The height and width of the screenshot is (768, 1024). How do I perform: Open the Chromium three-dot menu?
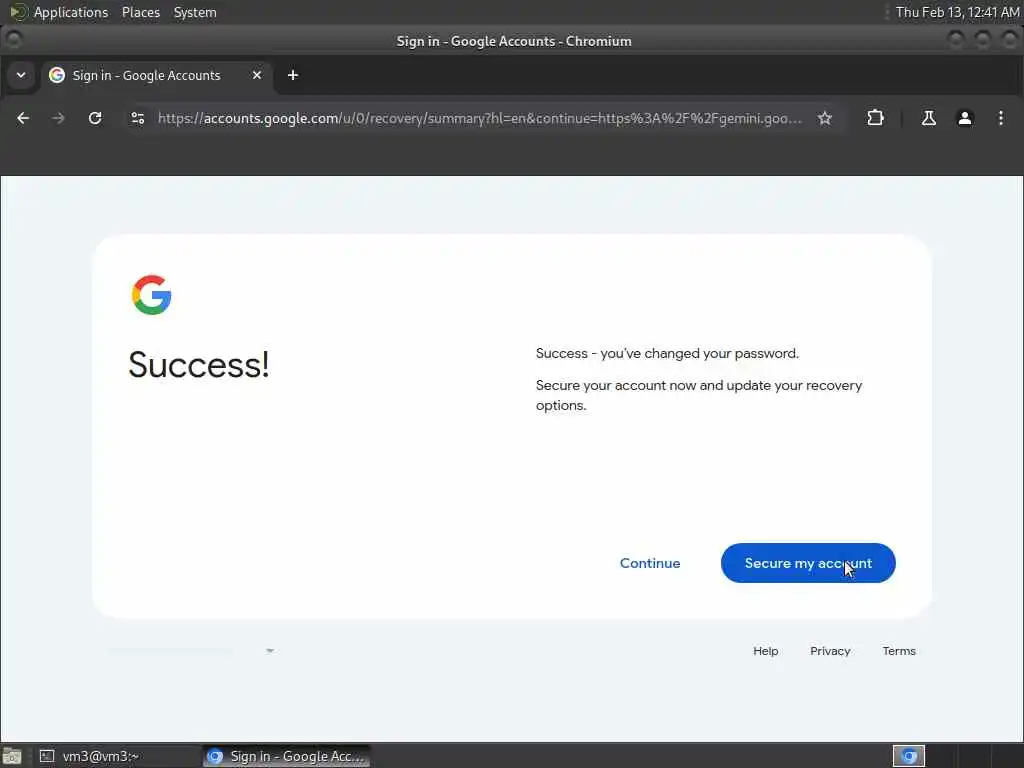click(x=1000, y=118)
